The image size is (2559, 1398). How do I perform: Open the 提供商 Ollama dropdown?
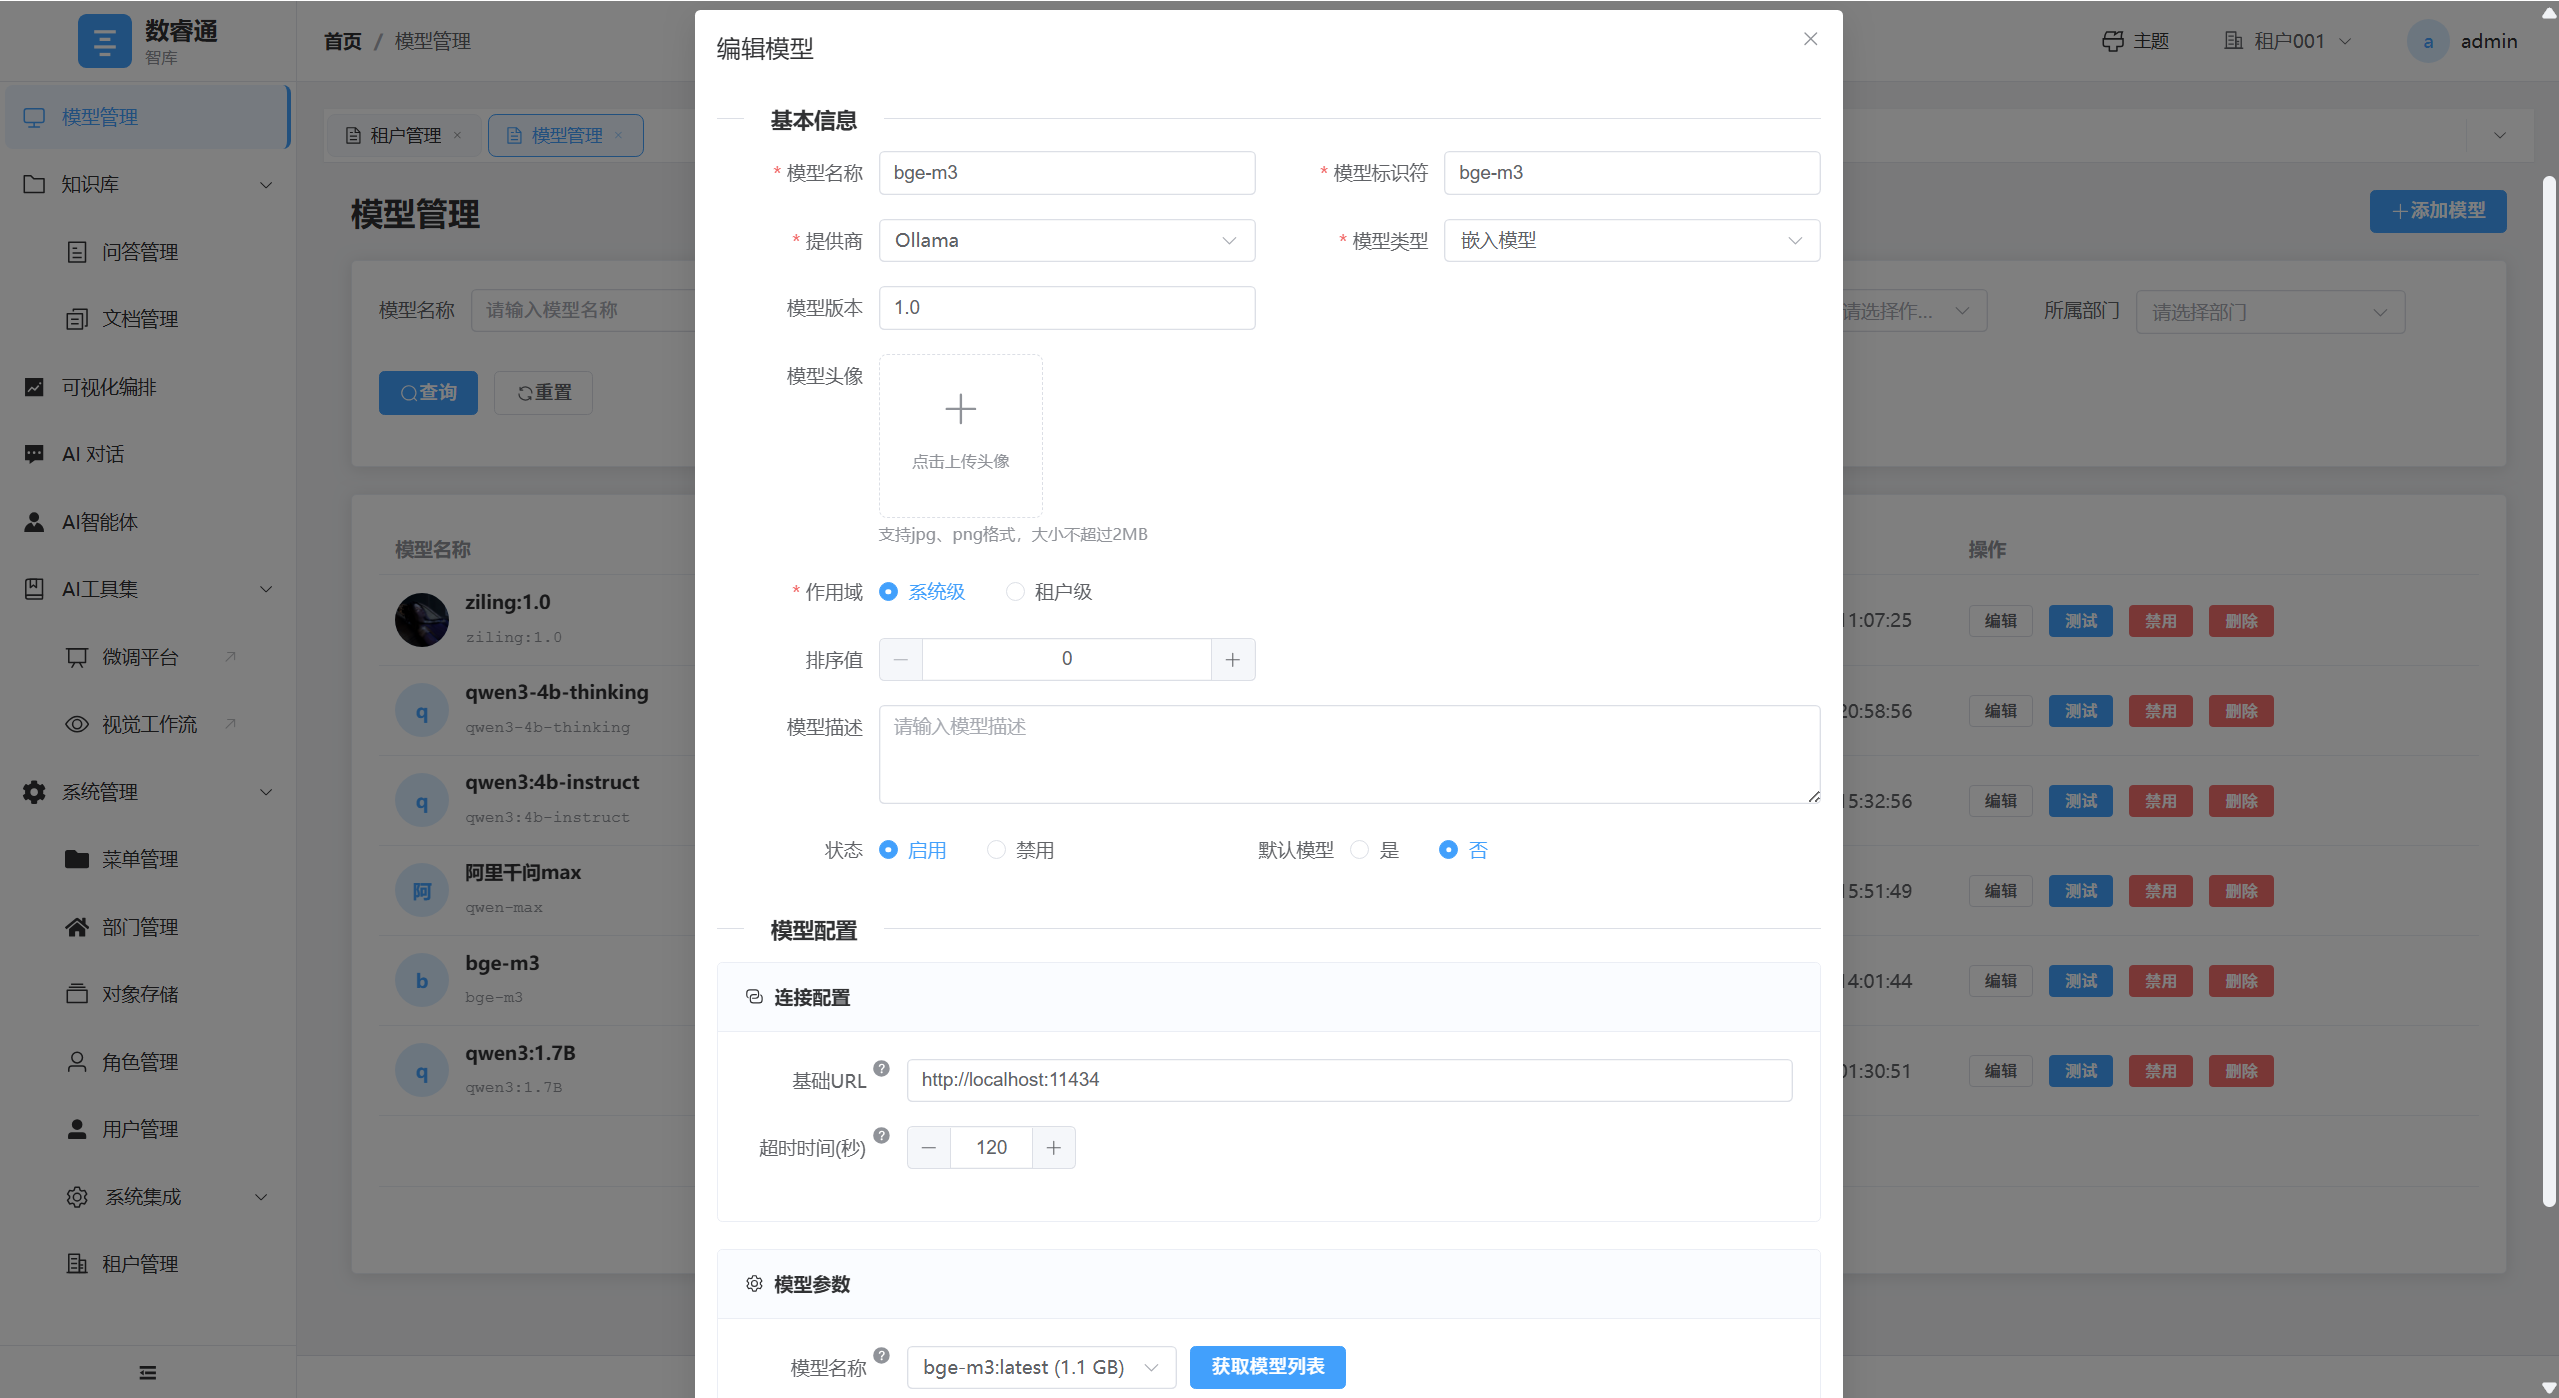click(1066, 241)
